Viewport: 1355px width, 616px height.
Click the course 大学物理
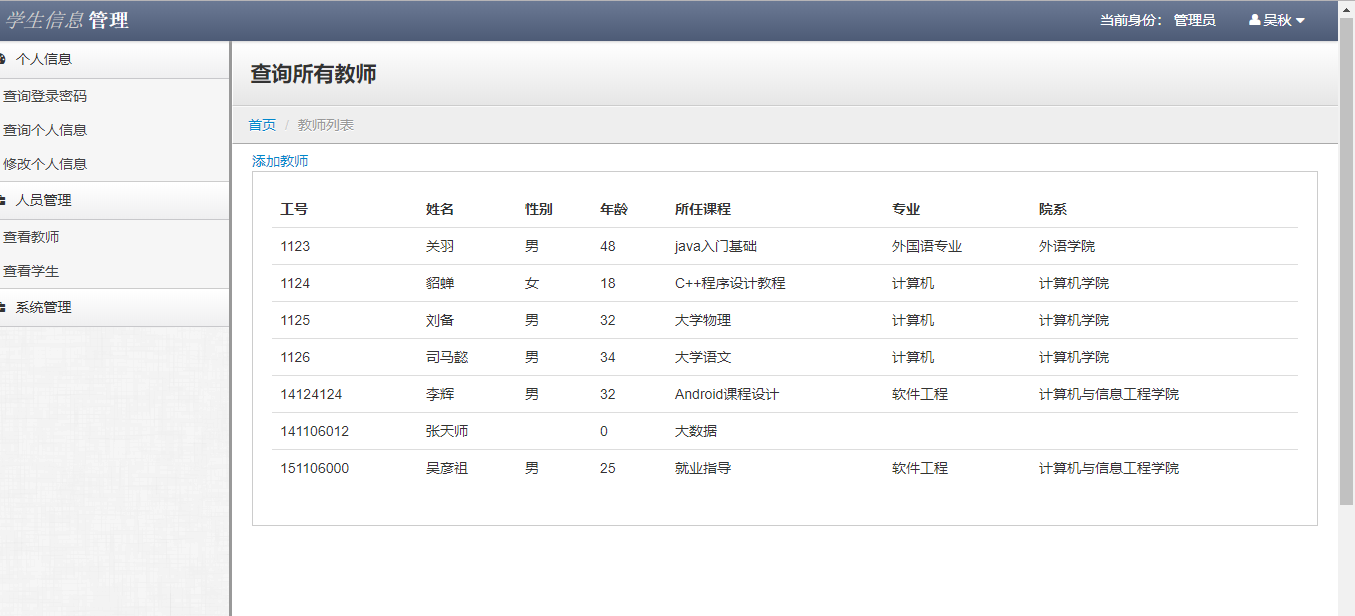click(x=703, y=320)
